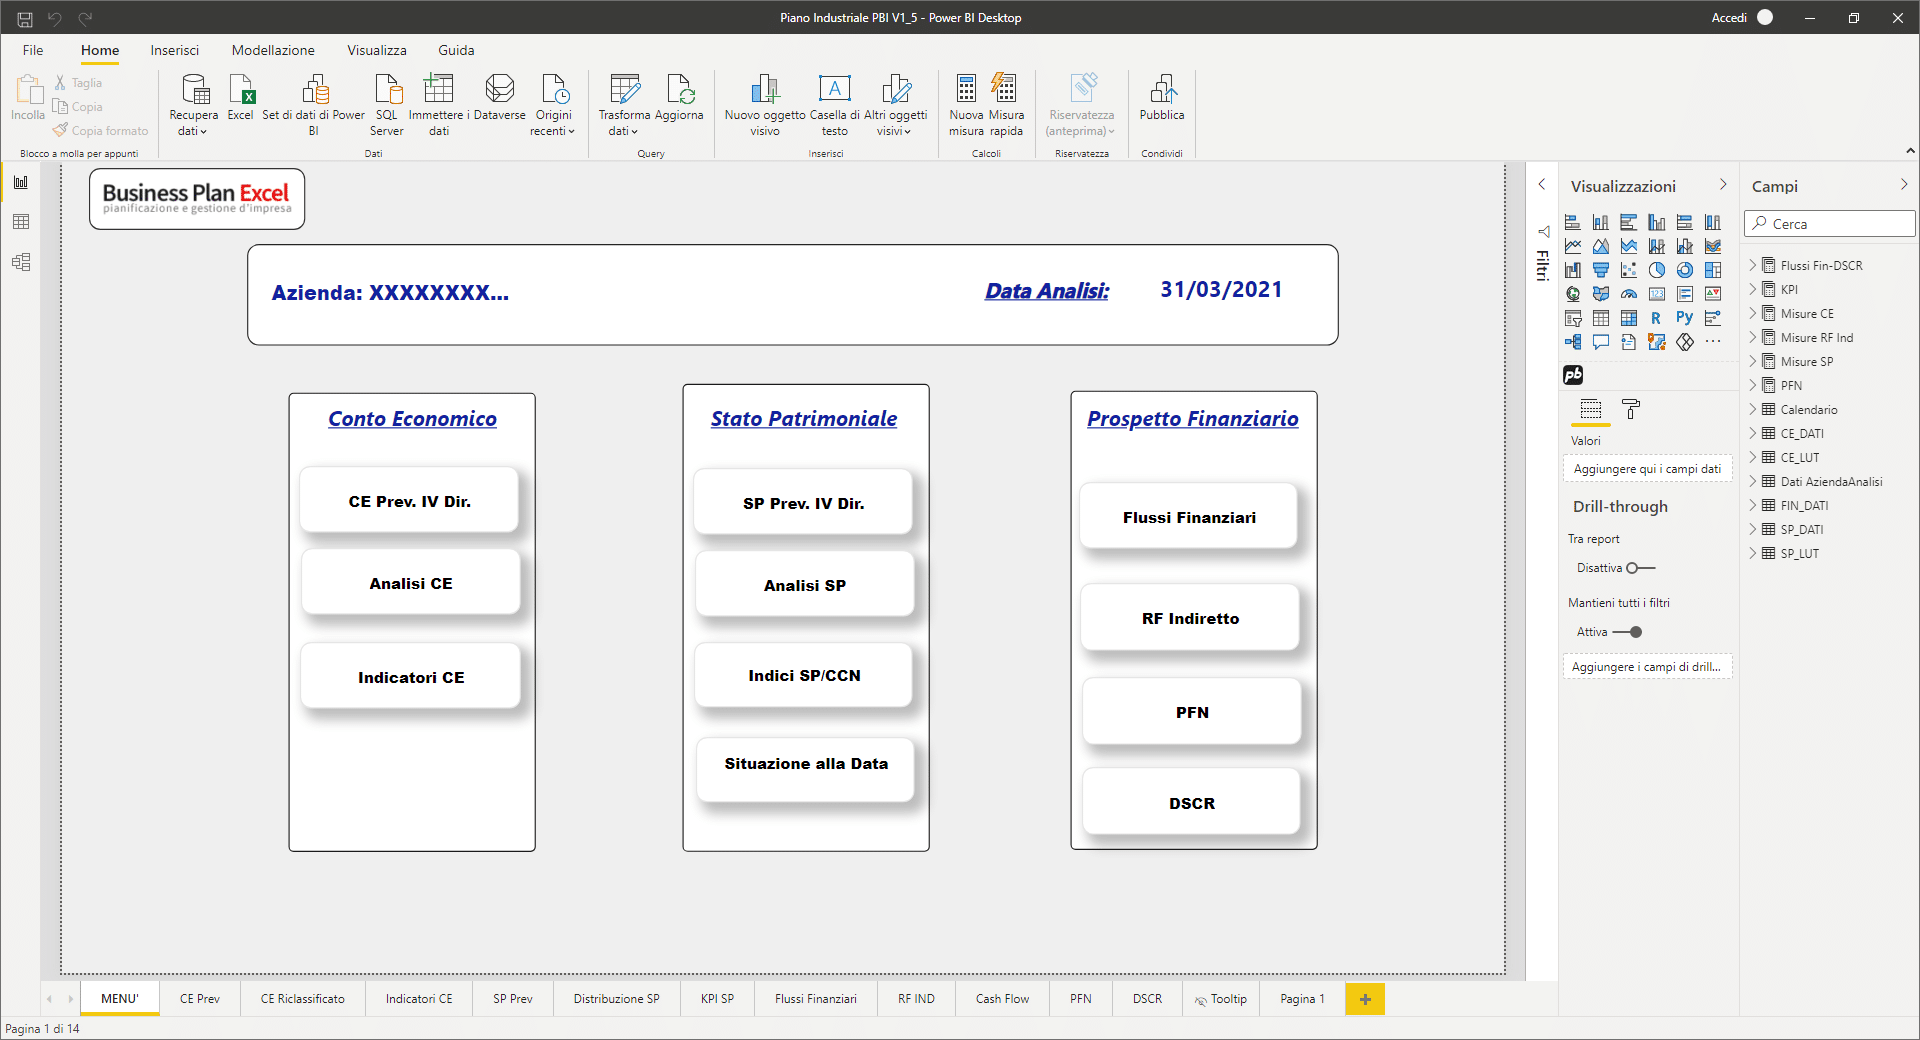Expand the KPI table fields

coord(1753,290)
